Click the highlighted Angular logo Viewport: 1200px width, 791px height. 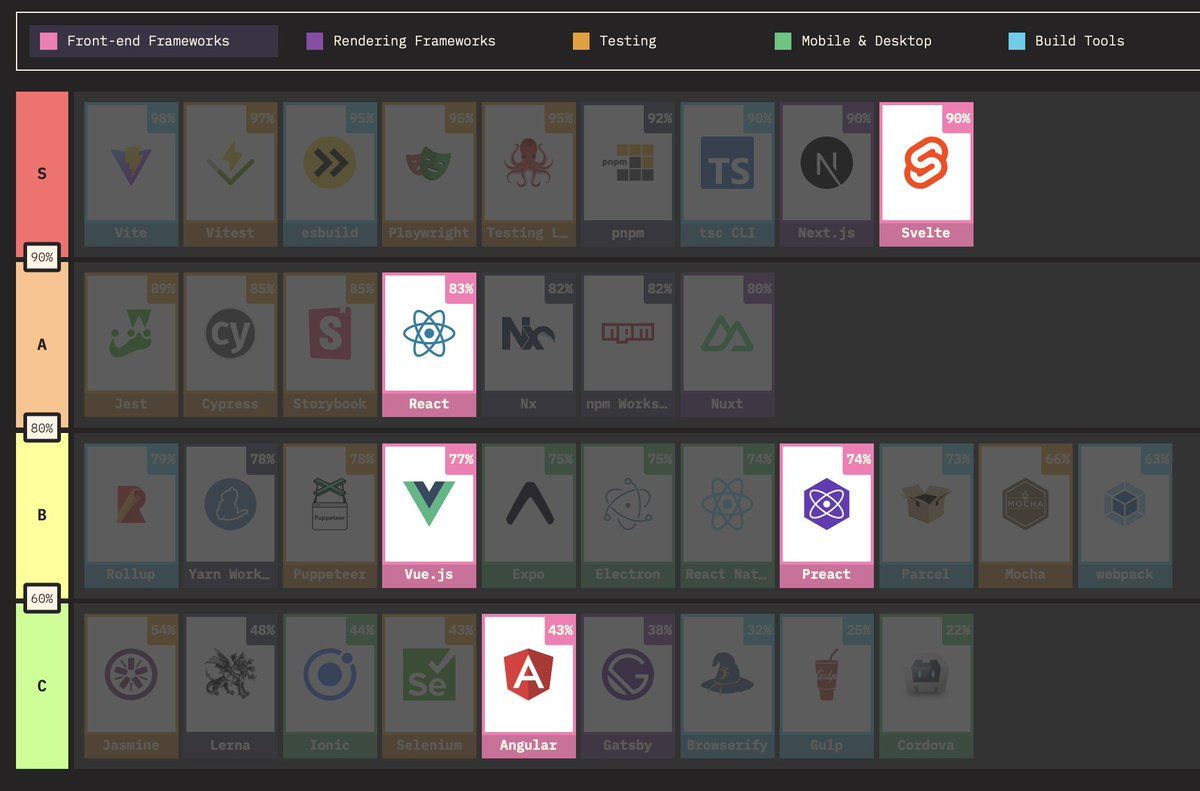pyautogui.click(x=528, y=675)
